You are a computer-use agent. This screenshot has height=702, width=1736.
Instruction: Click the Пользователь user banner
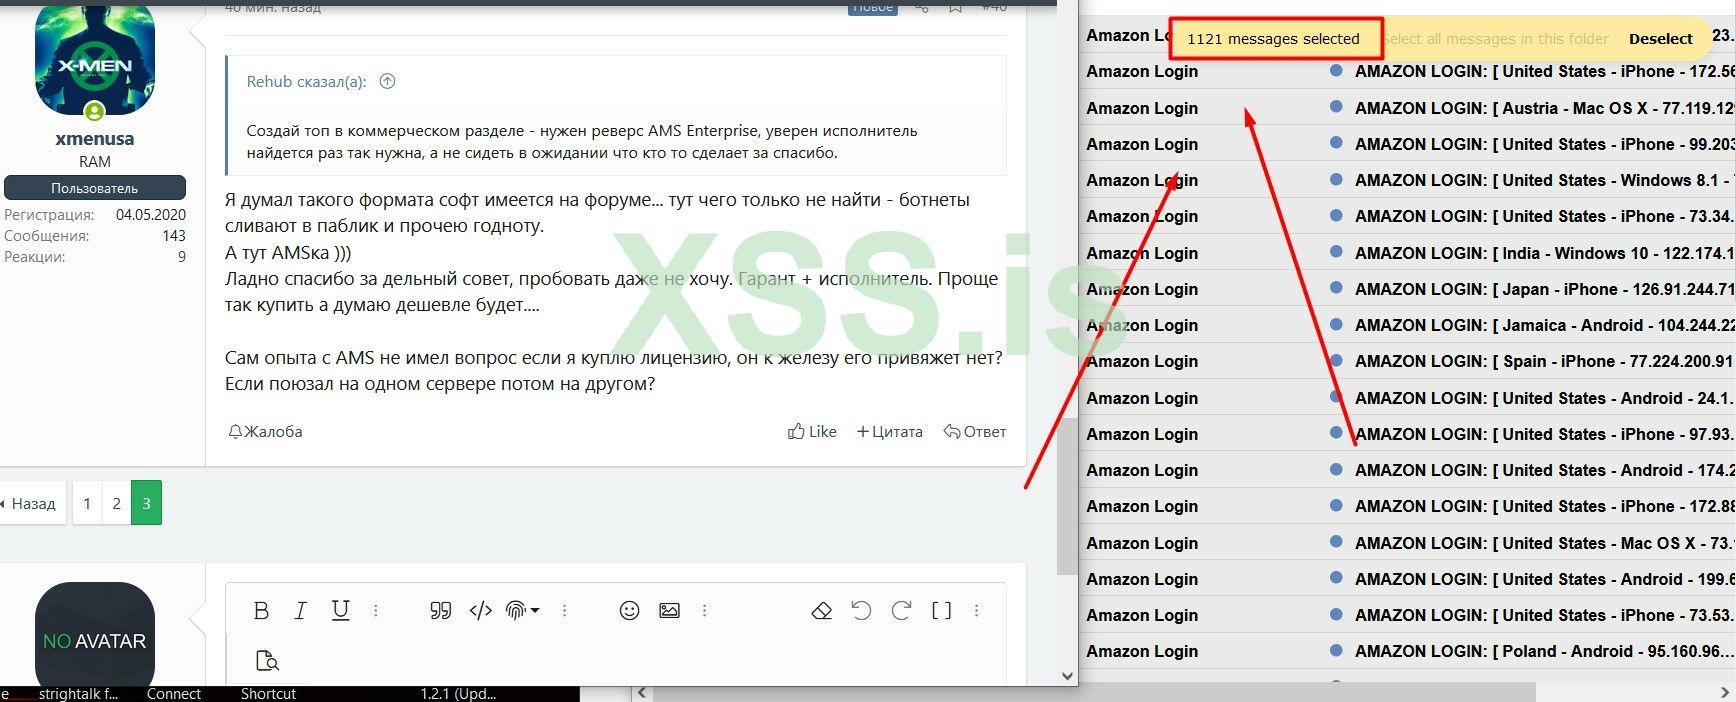95,188
